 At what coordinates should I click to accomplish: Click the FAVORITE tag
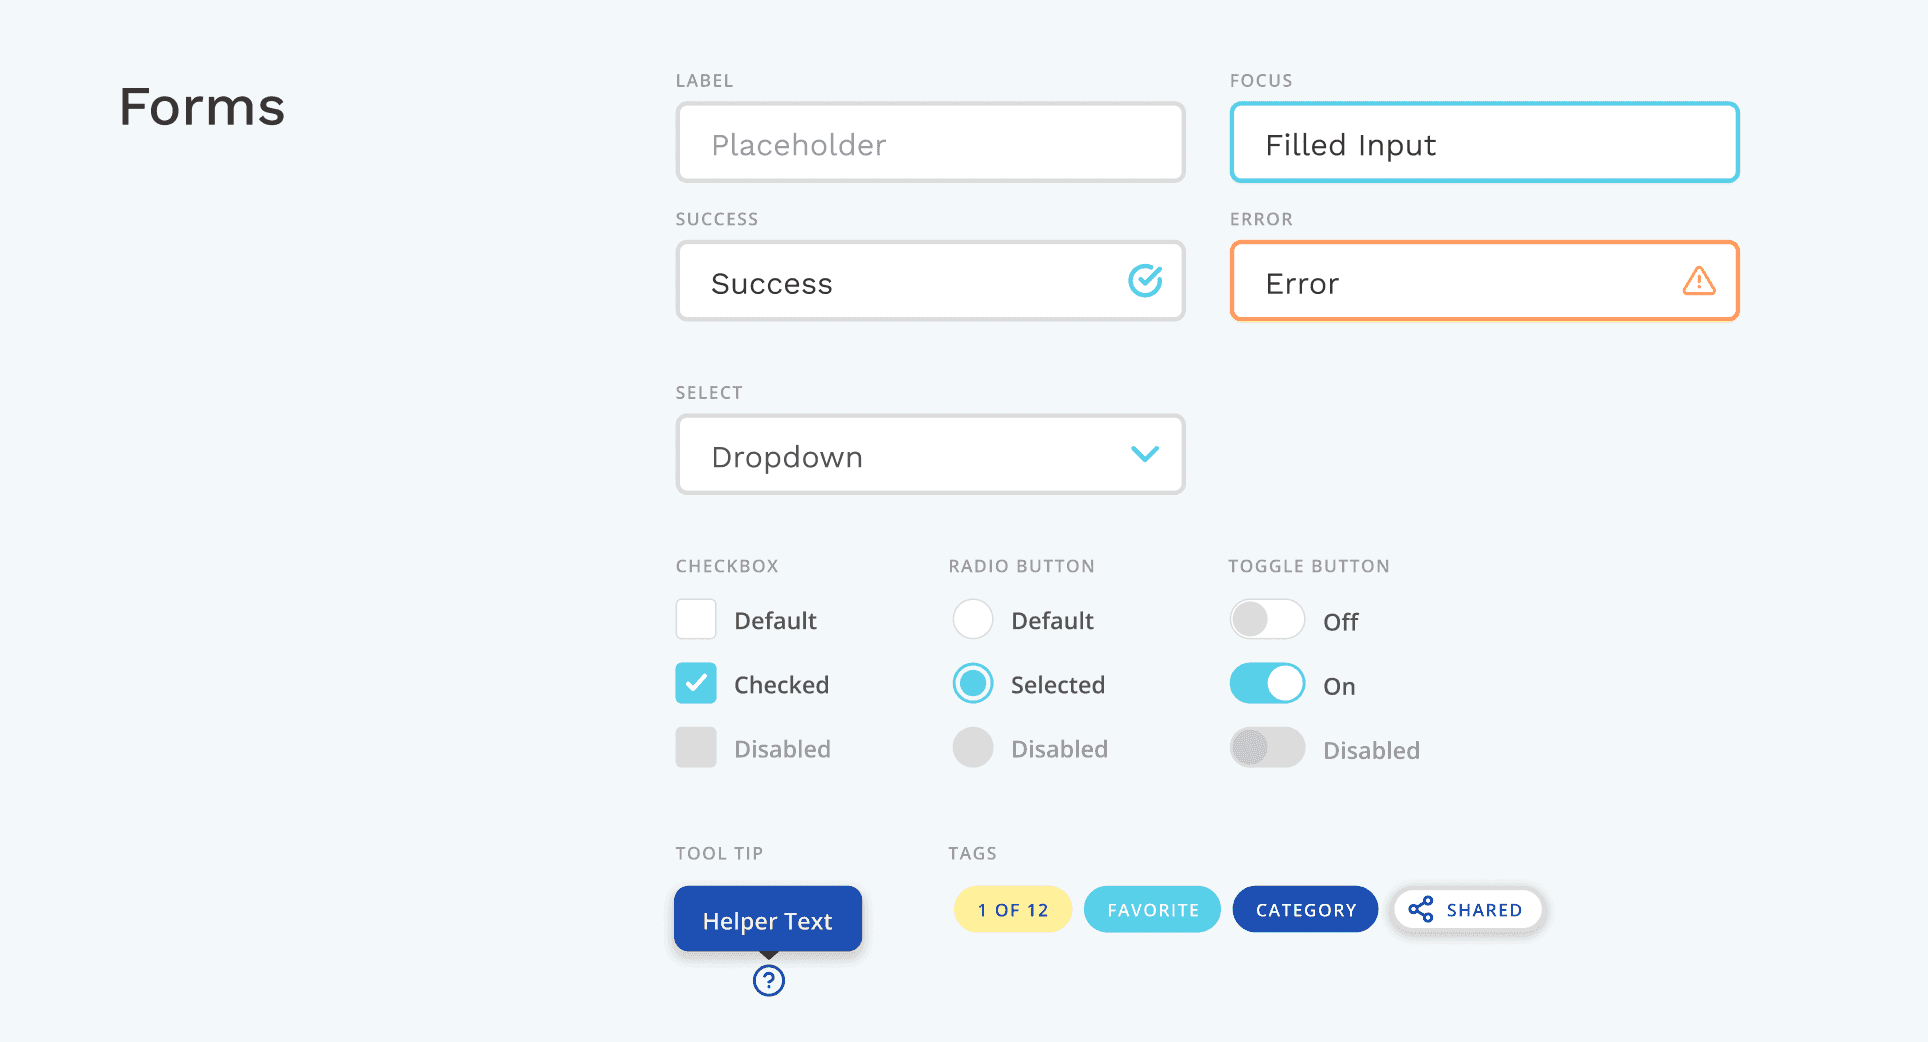coord(1152,909)
